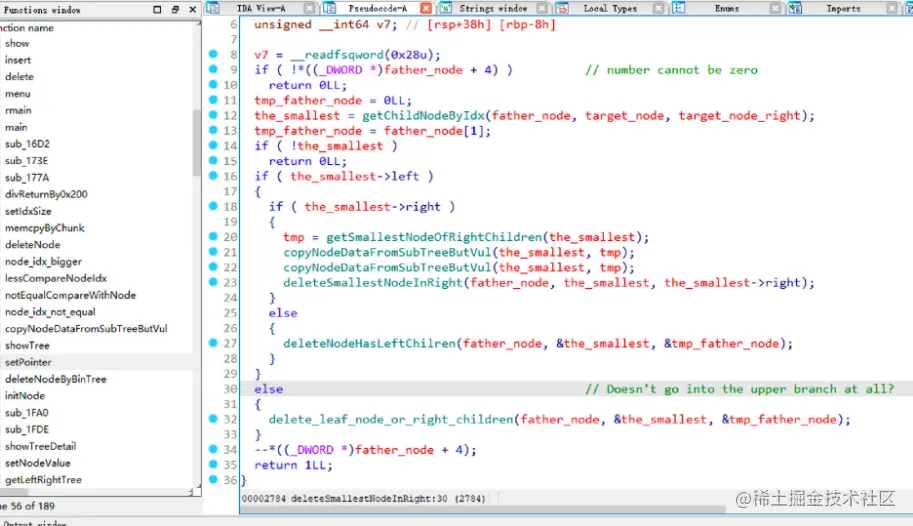This screenshot has width=913, height=526.
Task: Click Functions window vertical scrollbar
Action: pyautogui.click(x=197, y=142)
